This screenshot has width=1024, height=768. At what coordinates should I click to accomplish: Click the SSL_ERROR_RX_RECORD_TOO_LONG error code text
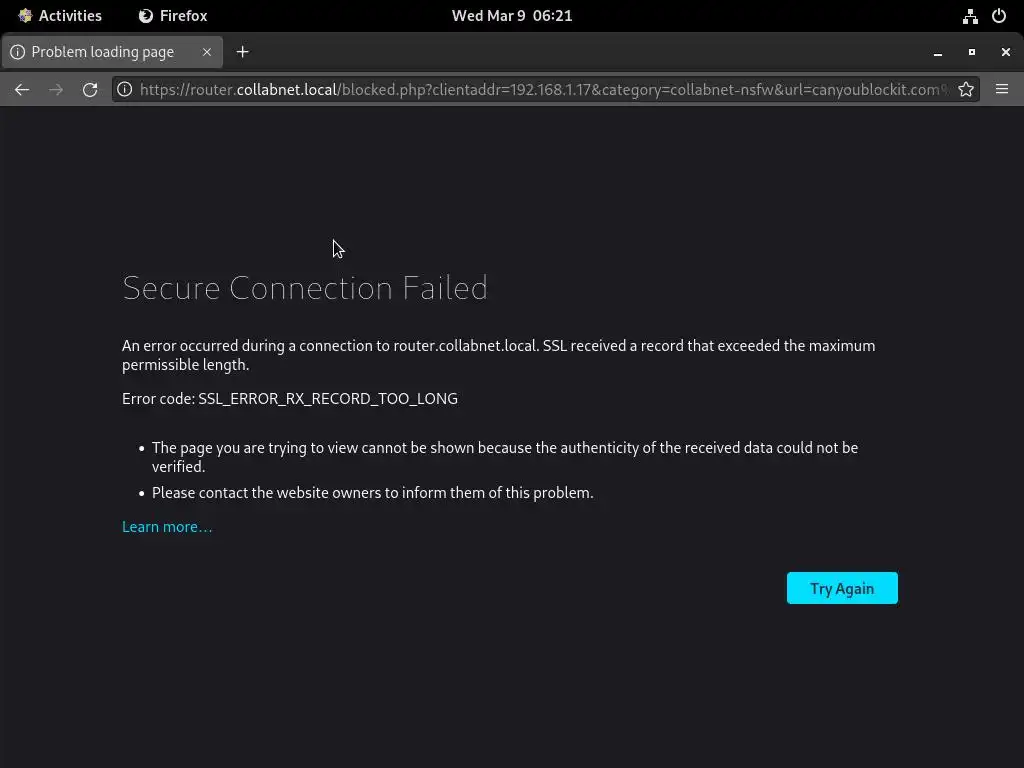point(328,398)
